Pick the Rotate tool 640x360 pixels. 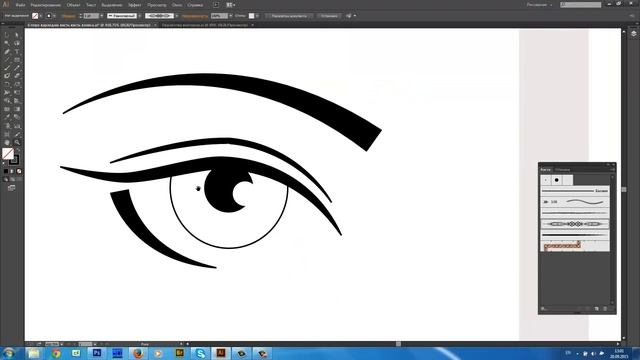[7, 84]
